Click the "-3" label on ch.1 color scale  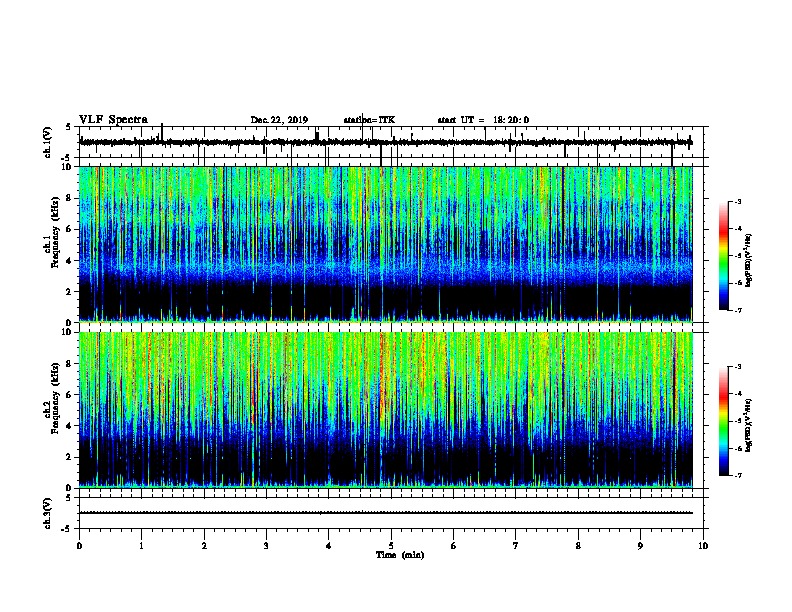[737, 201]
